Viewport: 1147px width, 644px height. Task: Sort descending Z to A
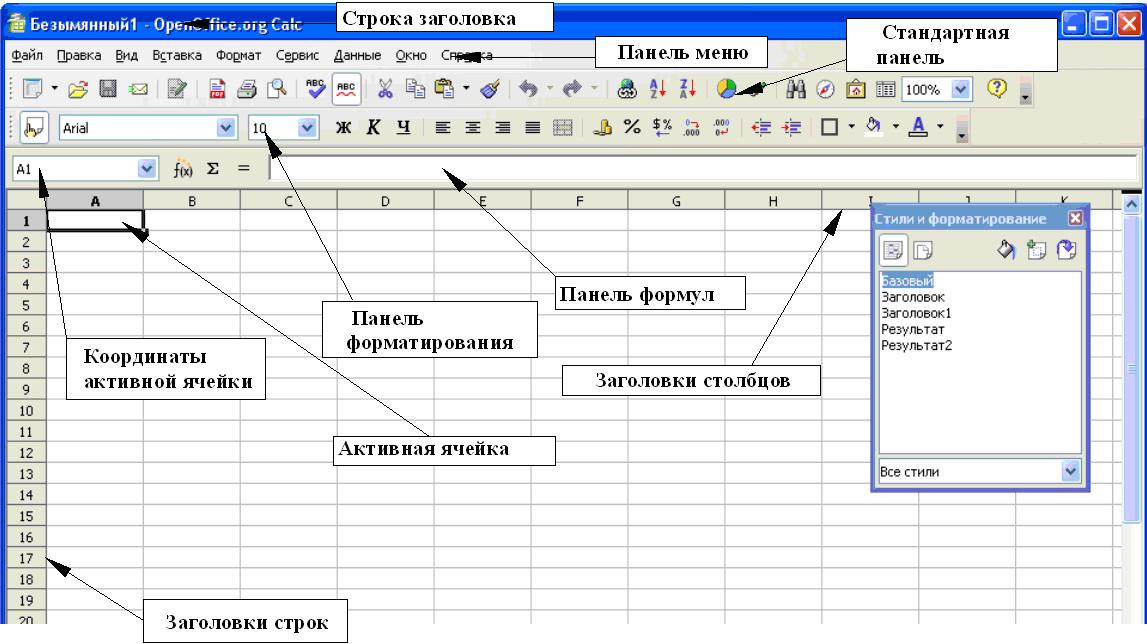pyautogui.click(x=688, y=89)
